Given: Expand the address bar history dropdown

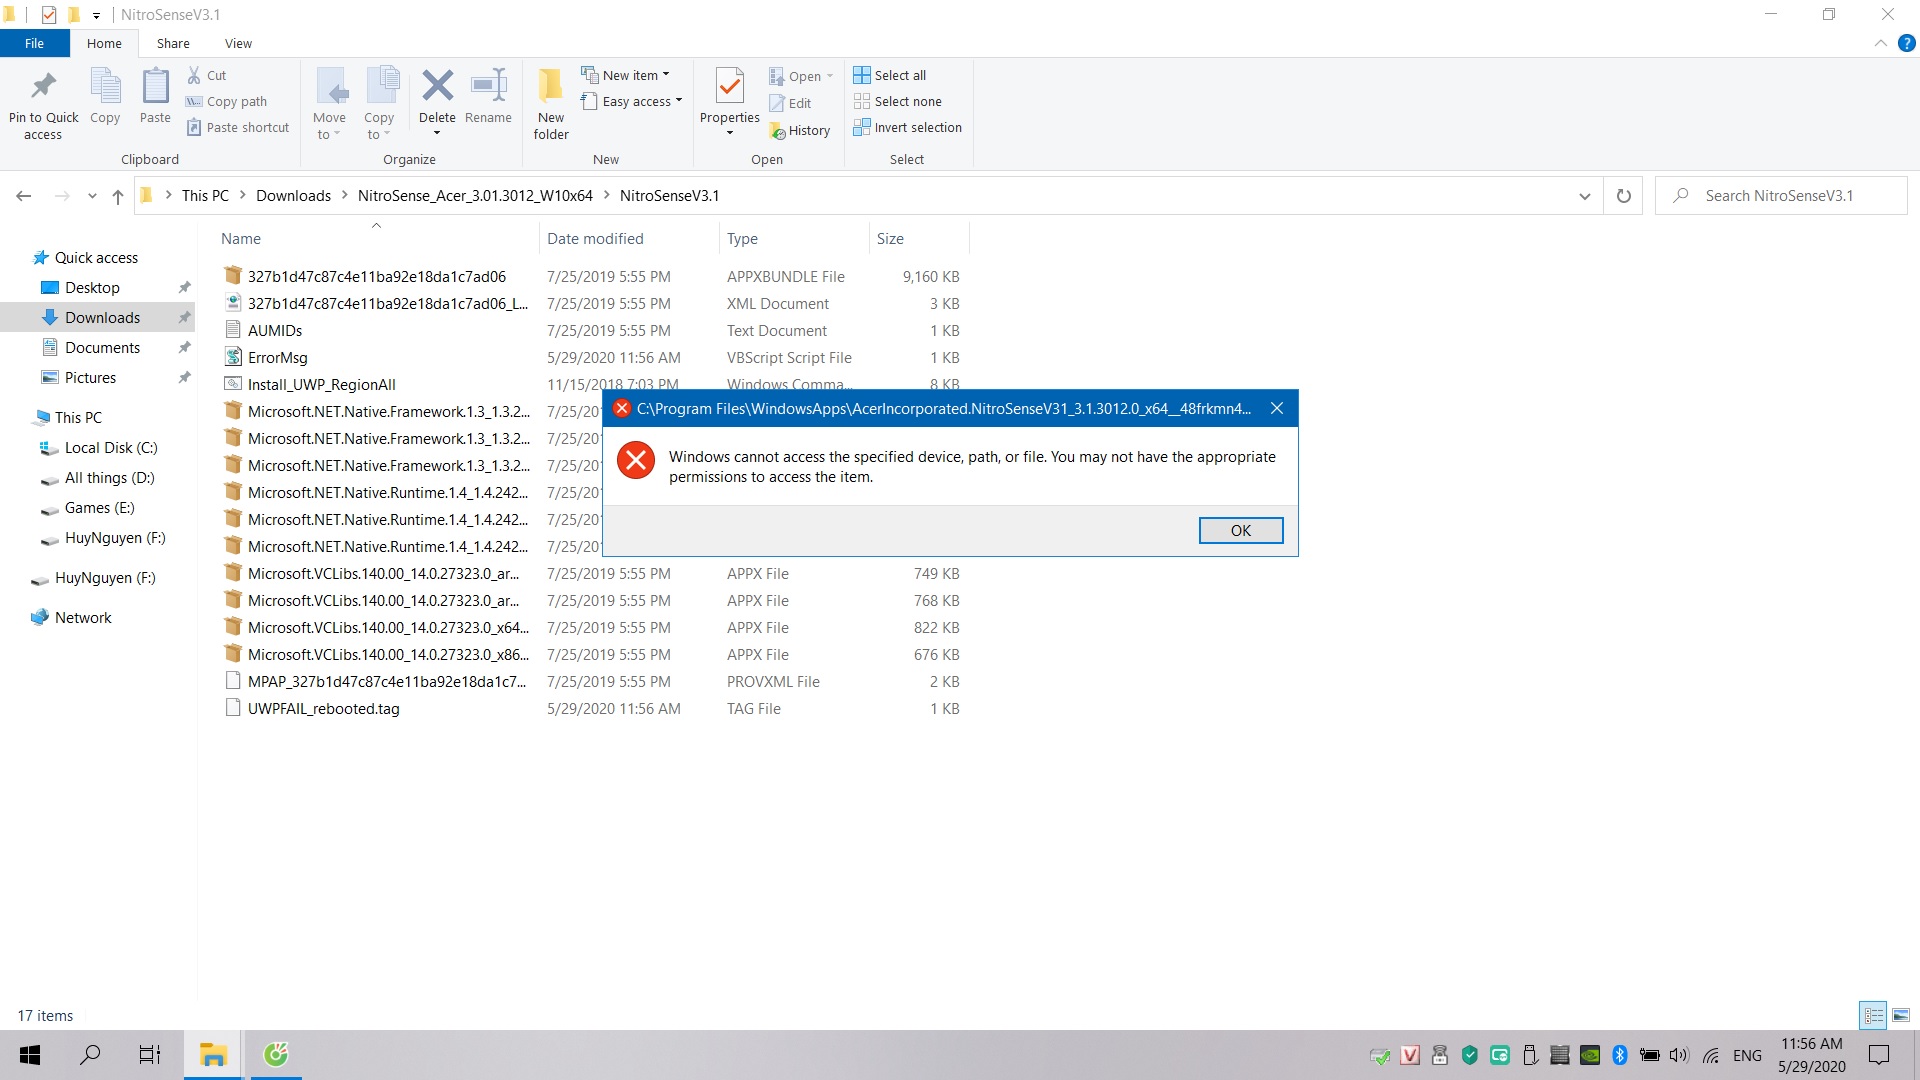Looking at the screenshot, I should [x=1584, y=196].
